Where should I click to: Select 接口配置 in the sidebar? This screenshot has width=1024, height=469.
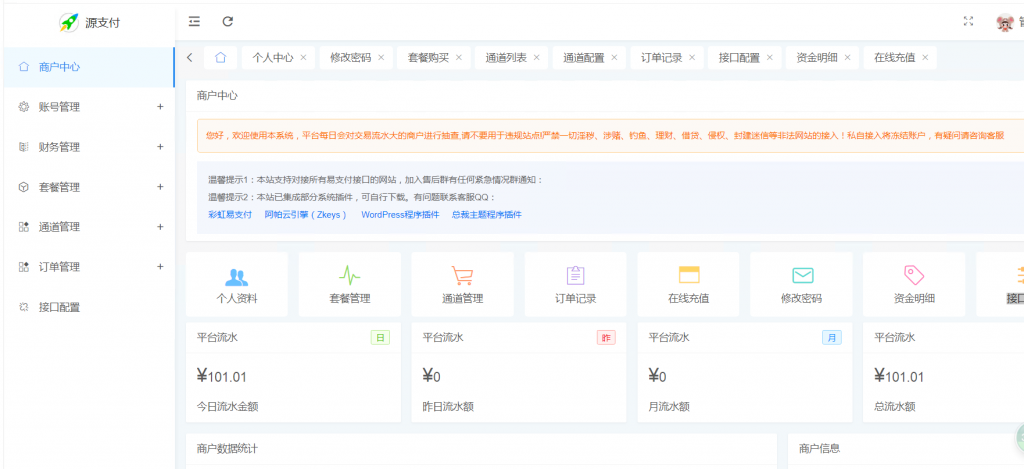tap(59, 307)
